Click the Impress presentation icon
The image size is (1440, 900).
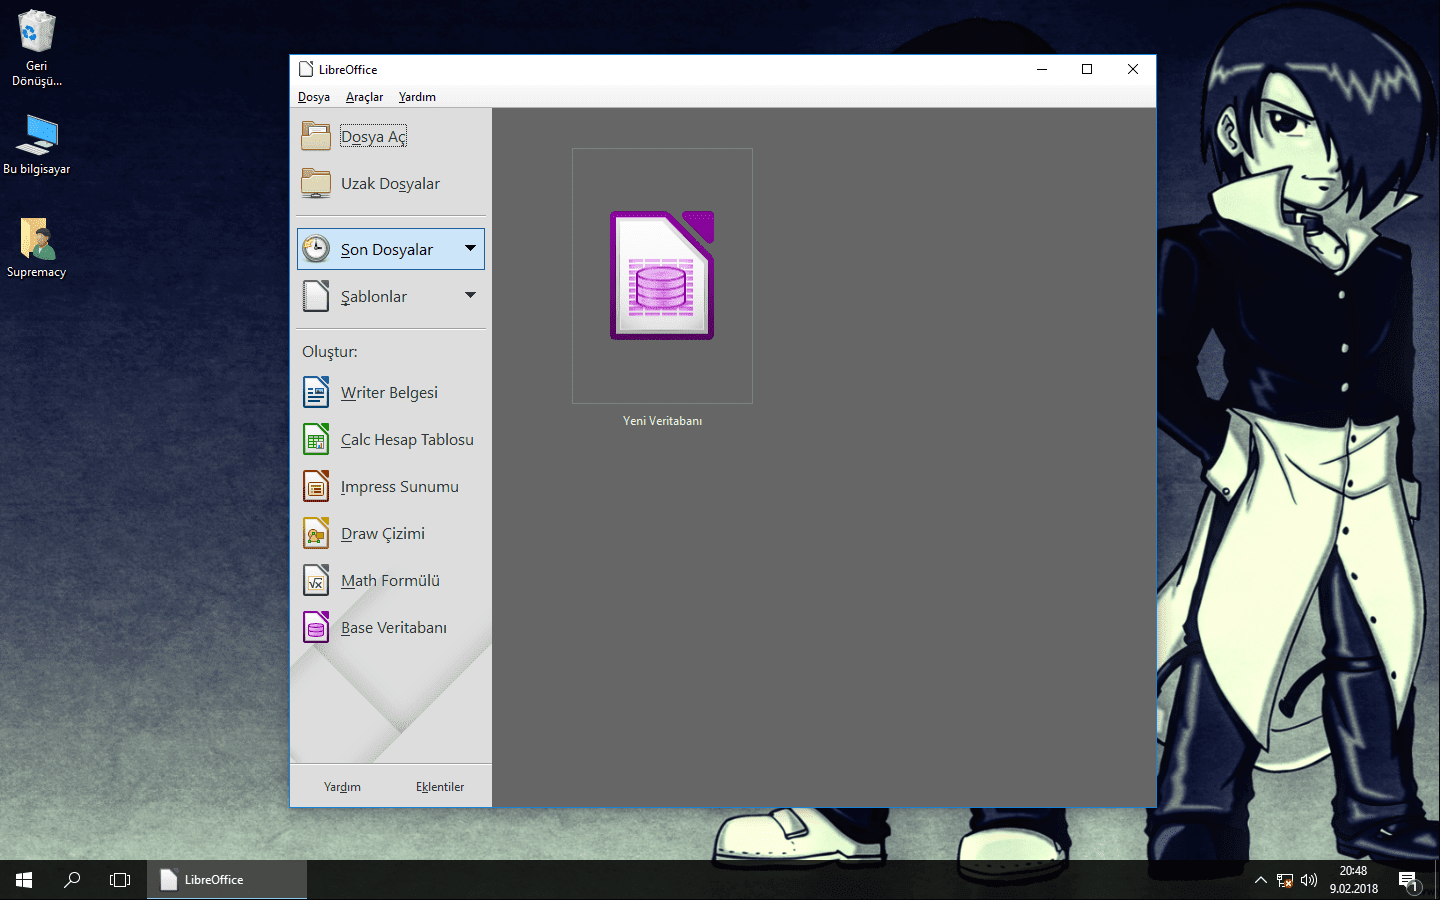316,486
